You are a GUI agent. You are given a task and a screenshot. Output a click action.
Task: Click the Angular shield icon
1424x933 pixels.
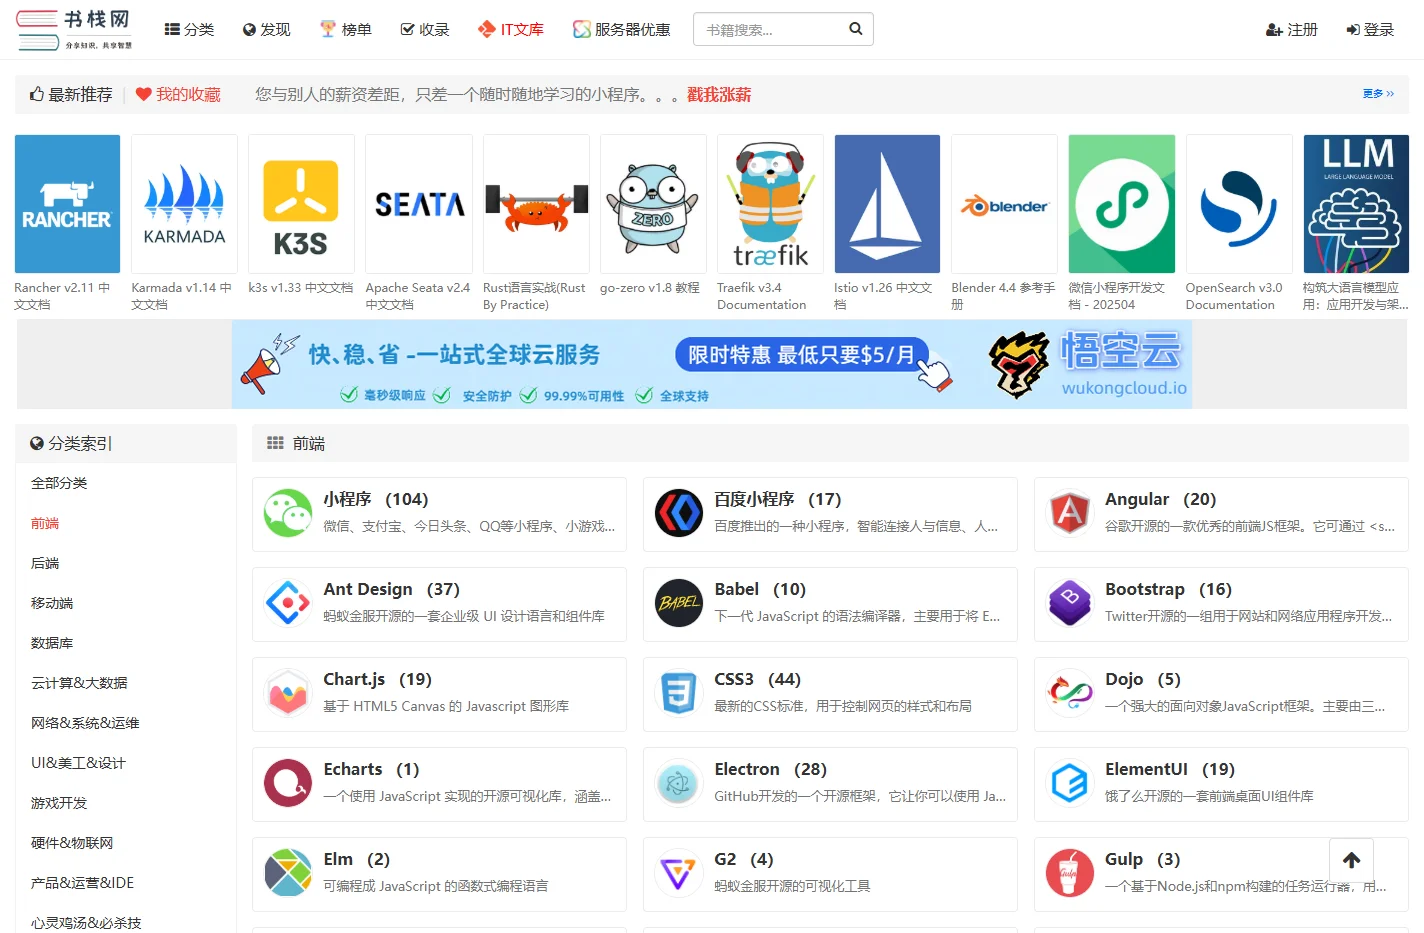(1070, 514)
